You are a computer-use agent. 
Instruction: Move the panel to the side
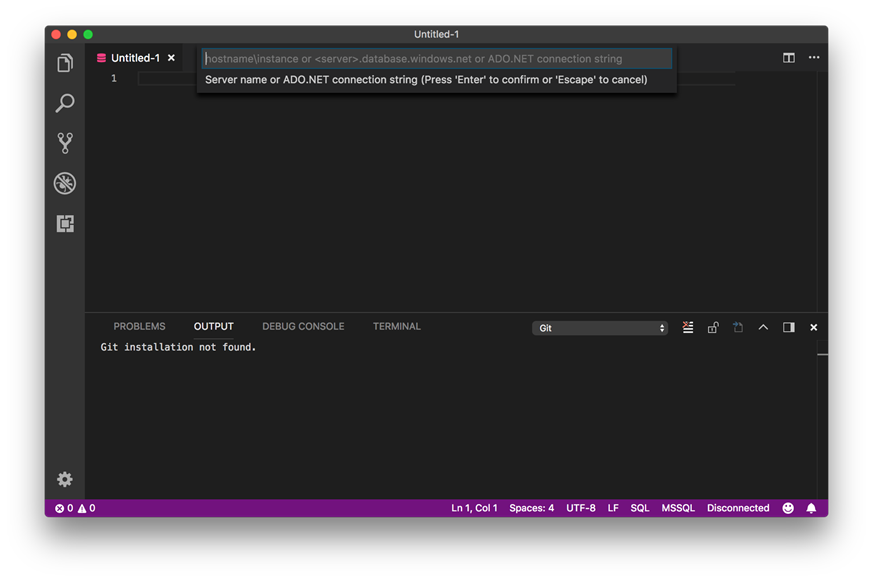click(788, 327)
